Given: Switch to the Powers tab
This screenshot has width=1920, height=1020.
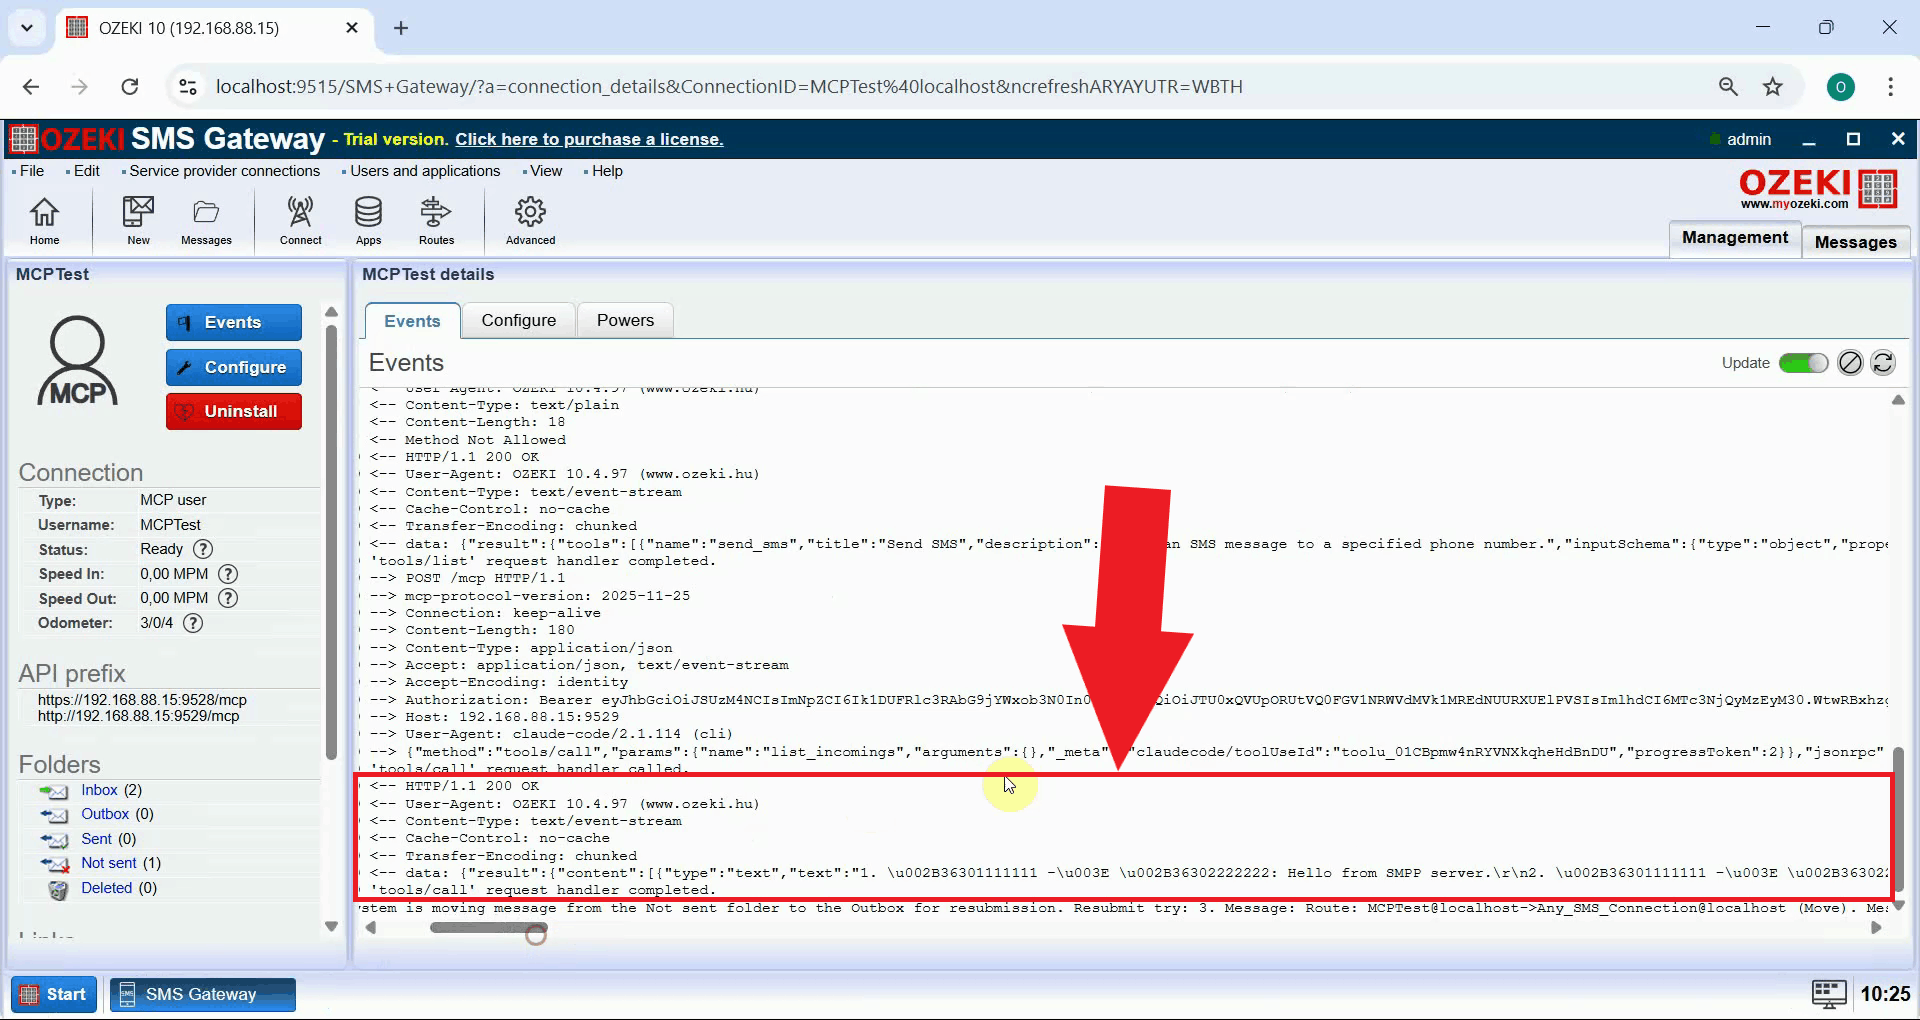Looking at the screenshot, I should point(625,320).
